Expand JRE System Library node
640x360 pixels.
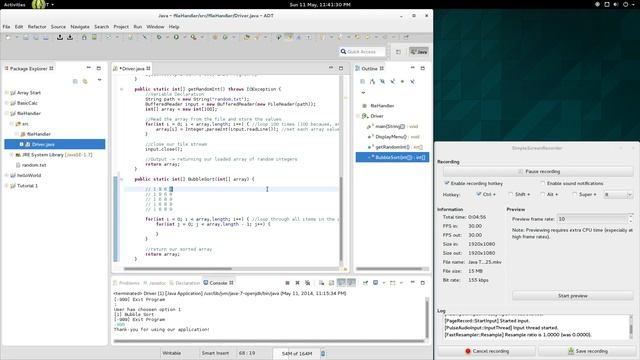click(11, 155)
